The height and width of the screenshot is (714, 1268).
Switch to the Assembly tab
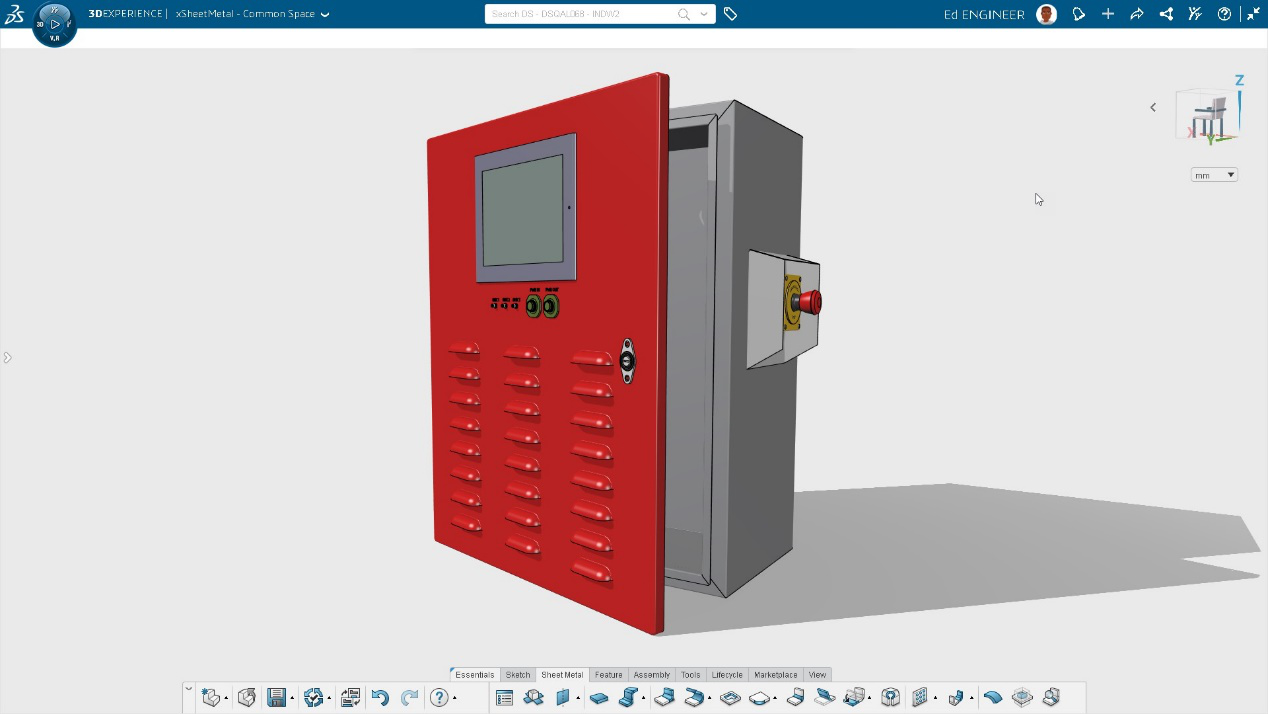pos(651,675)
